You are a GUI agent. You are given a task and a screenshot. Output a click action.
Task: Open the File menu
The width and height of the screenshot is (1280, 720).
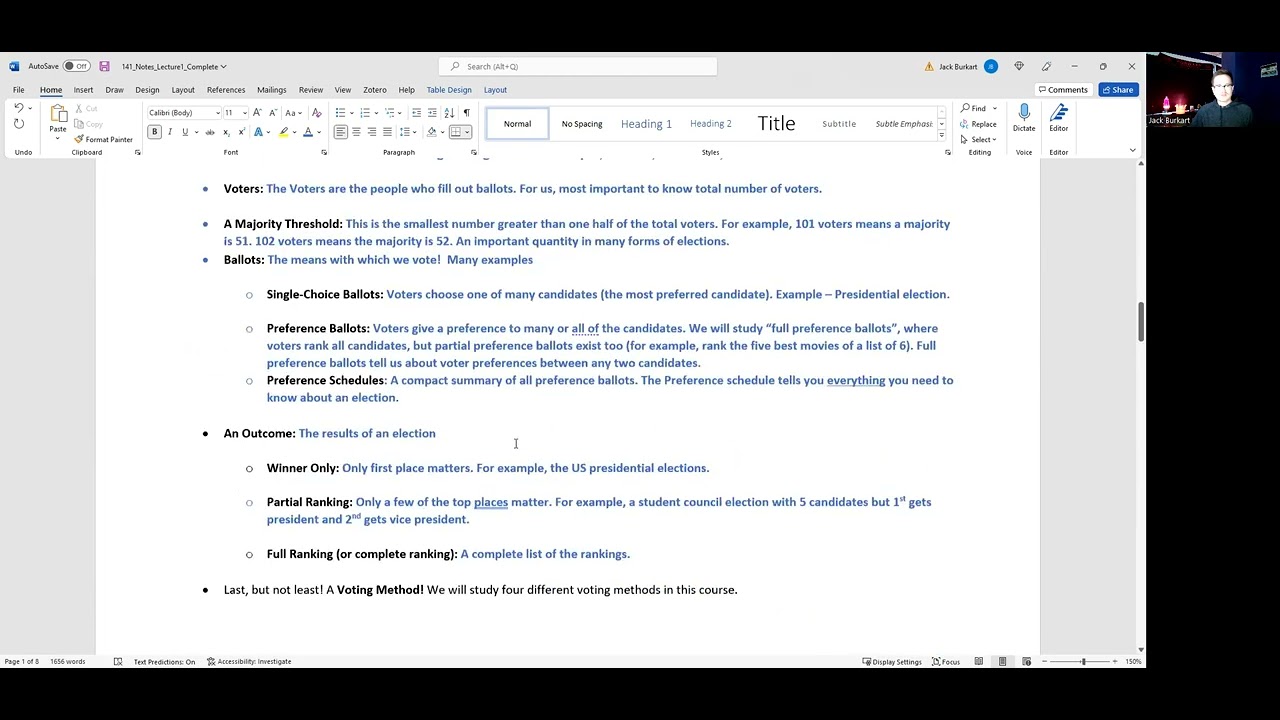tap(18, 90)
